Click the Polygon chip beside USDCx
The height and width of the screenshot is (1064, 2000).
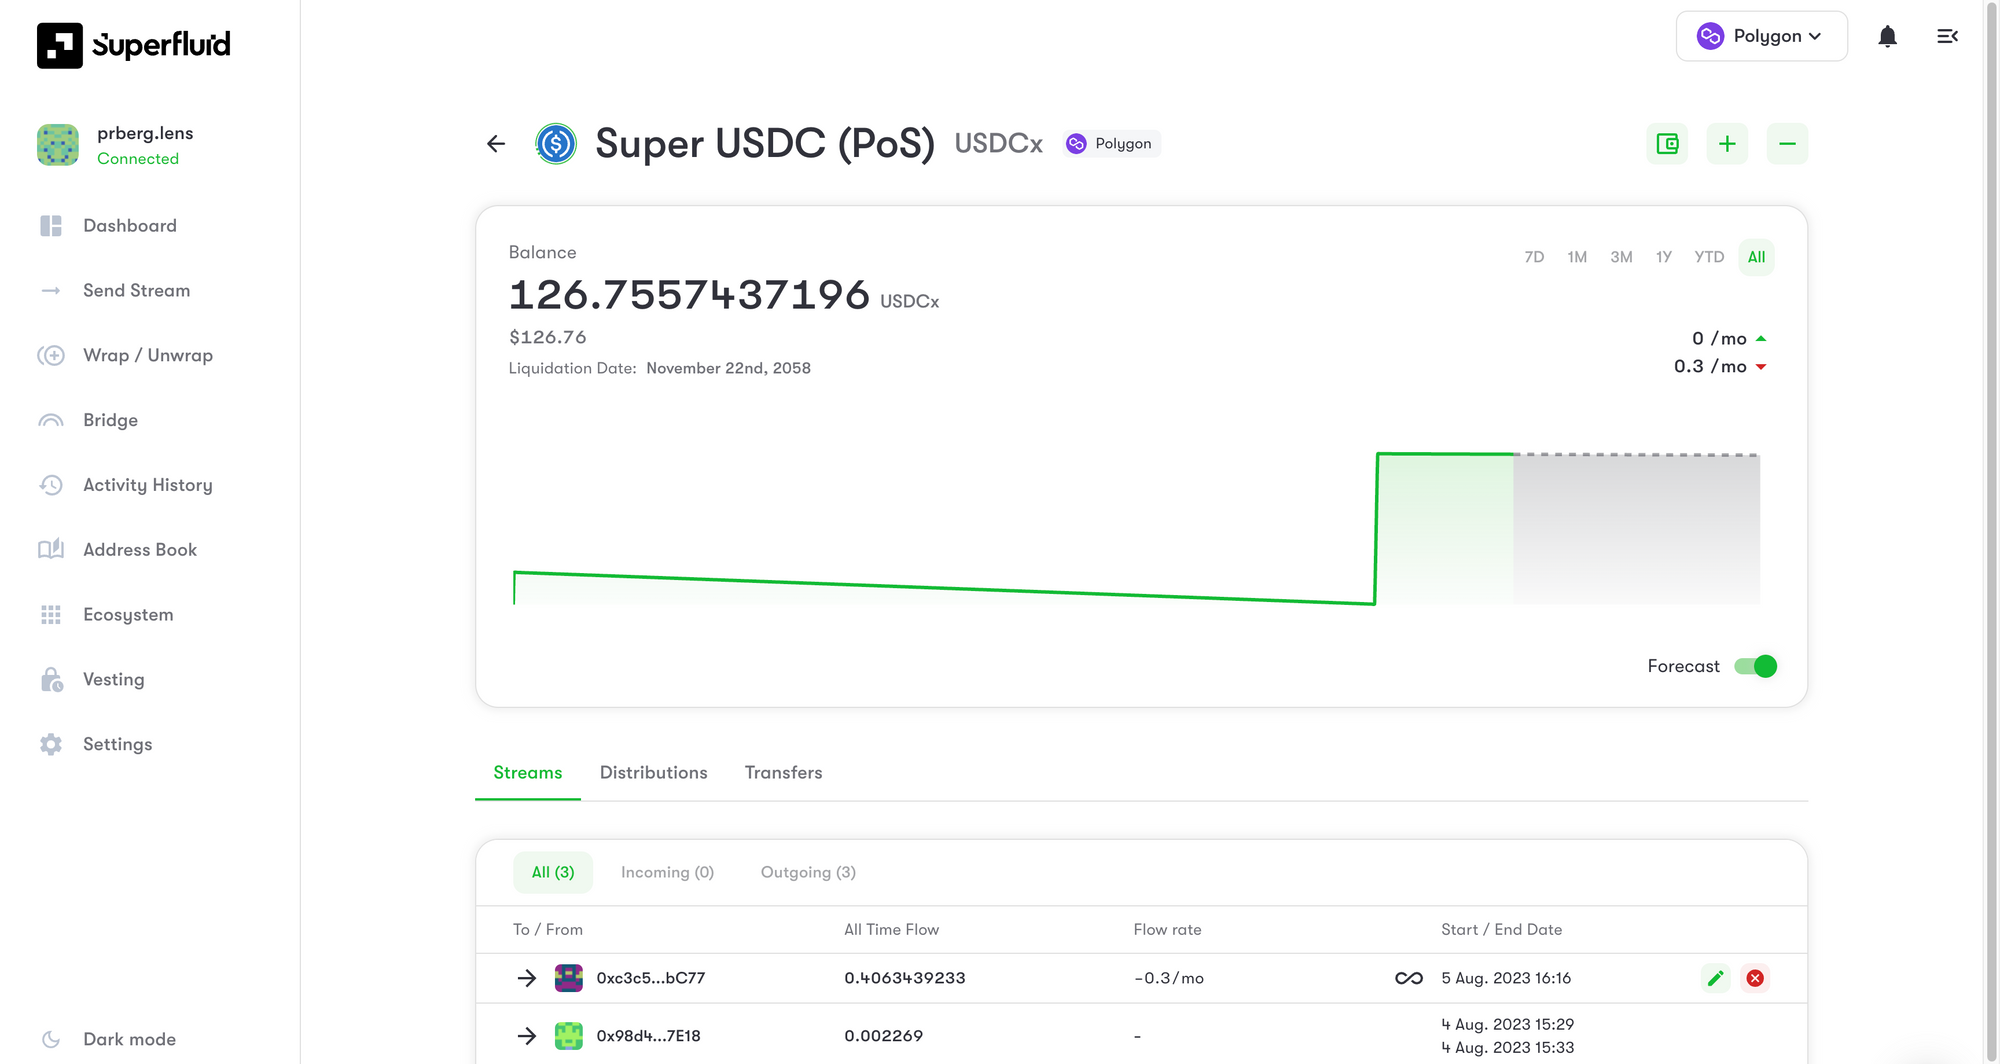1112,144
